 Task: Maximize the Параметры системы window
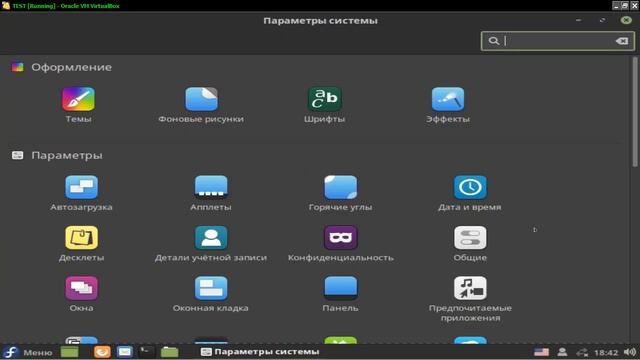[602, 20]
